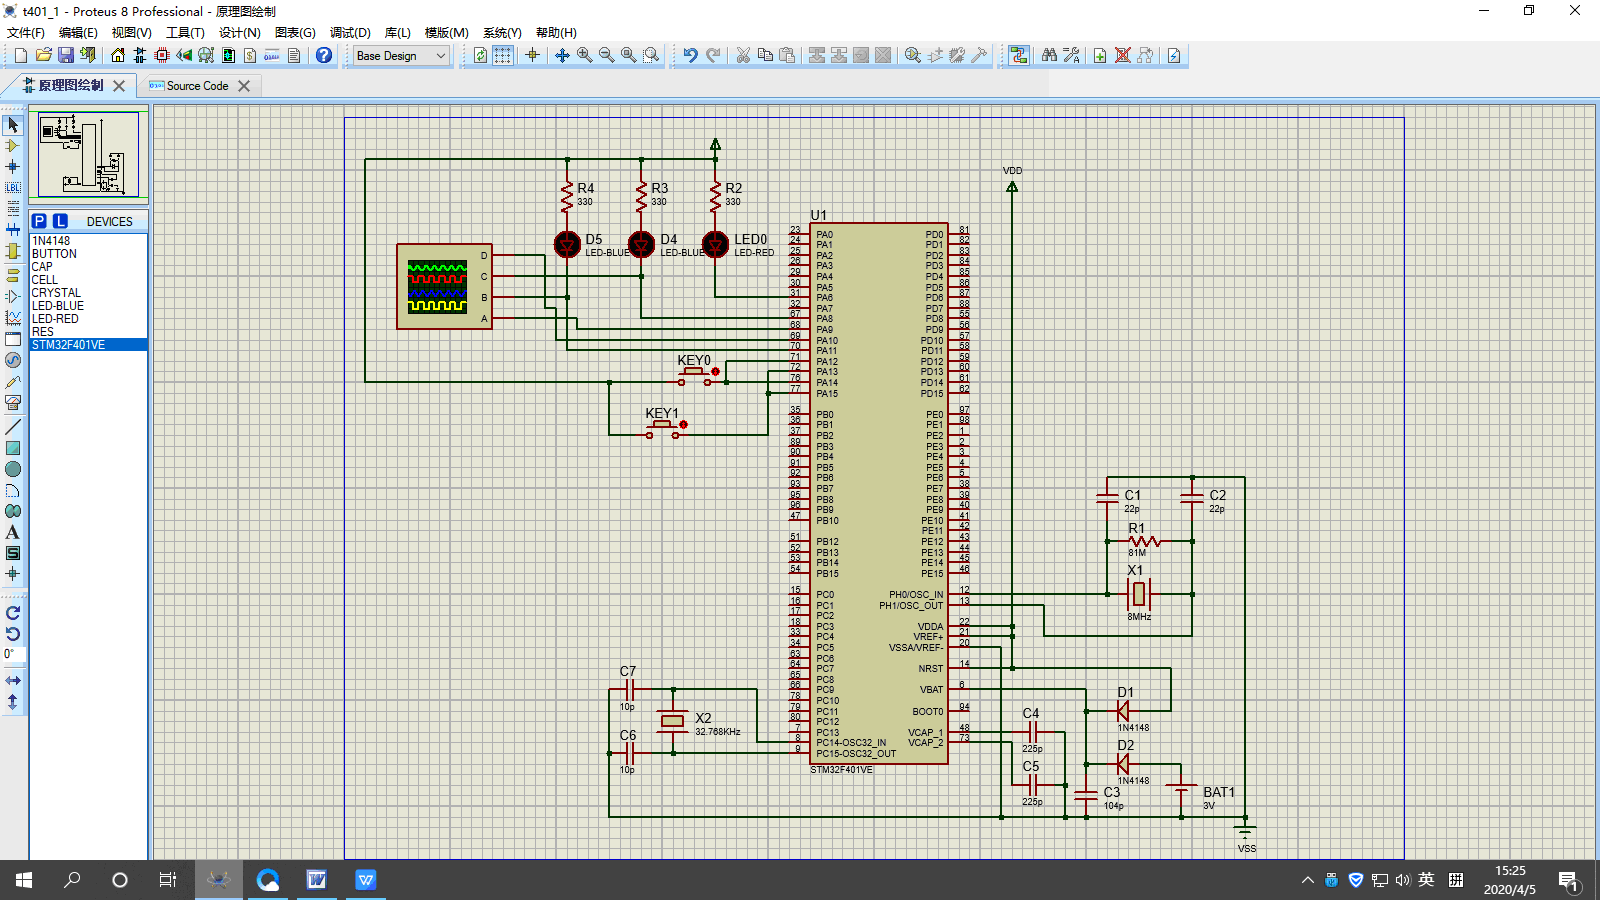Open Search and Tag with binoculars icon
Viewport: 1600px width, 900px height.
[x=1049, y=55]
